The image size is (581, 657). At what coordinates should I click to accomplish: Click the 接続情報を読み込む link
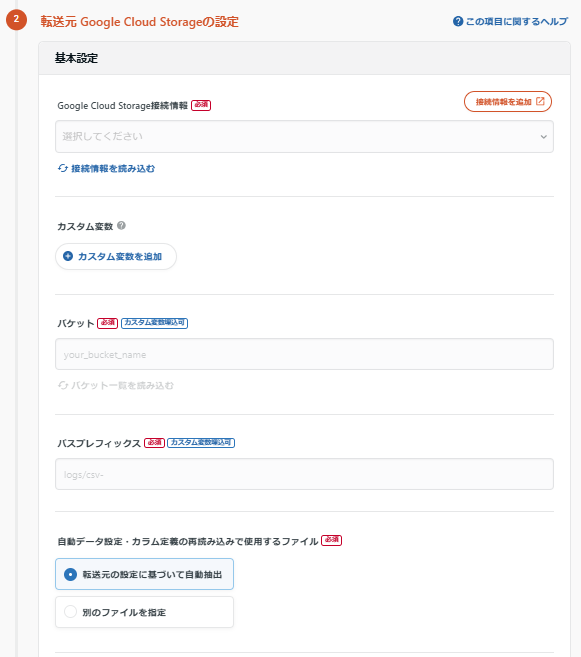click(x=106, y=168)
